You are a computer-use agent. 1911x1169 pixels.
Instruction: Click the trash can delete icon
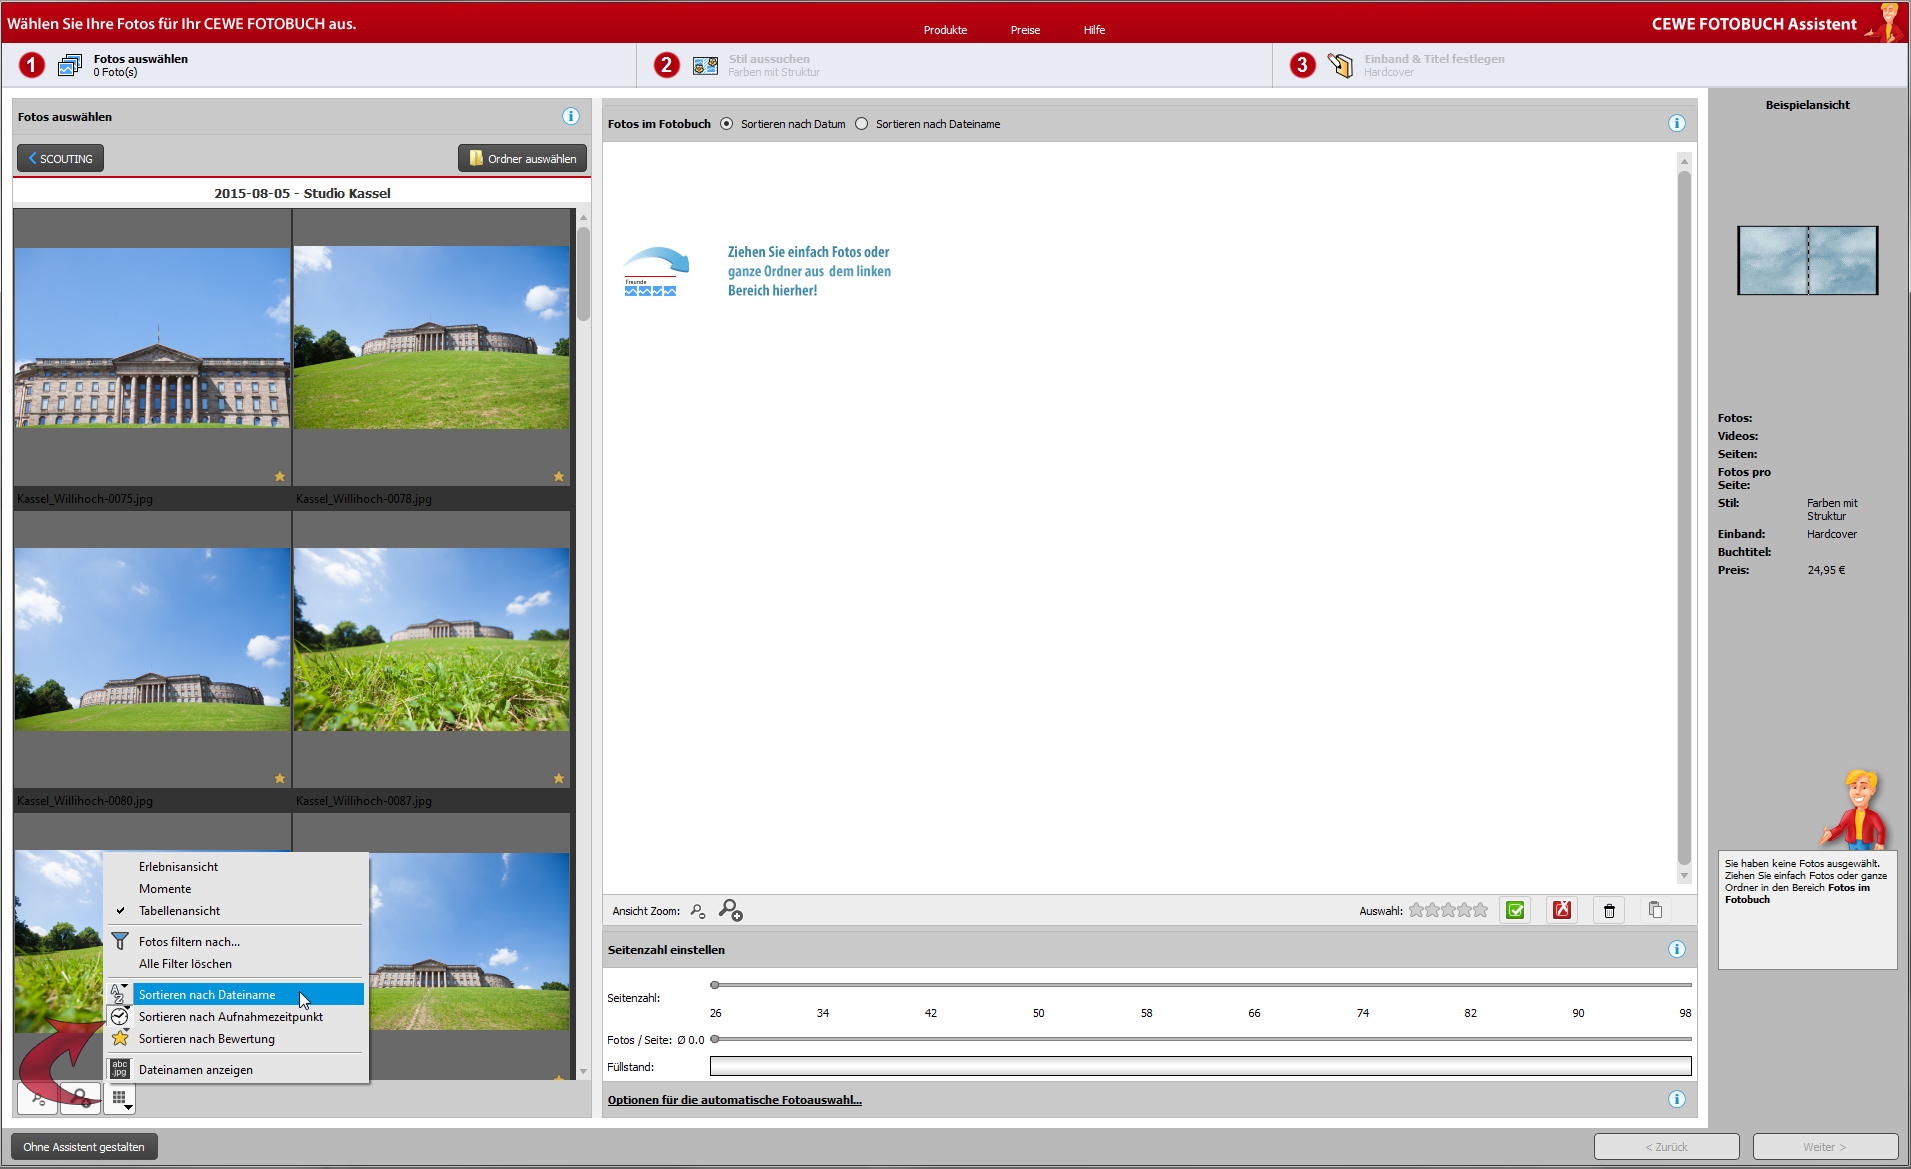click(1609, 910)
